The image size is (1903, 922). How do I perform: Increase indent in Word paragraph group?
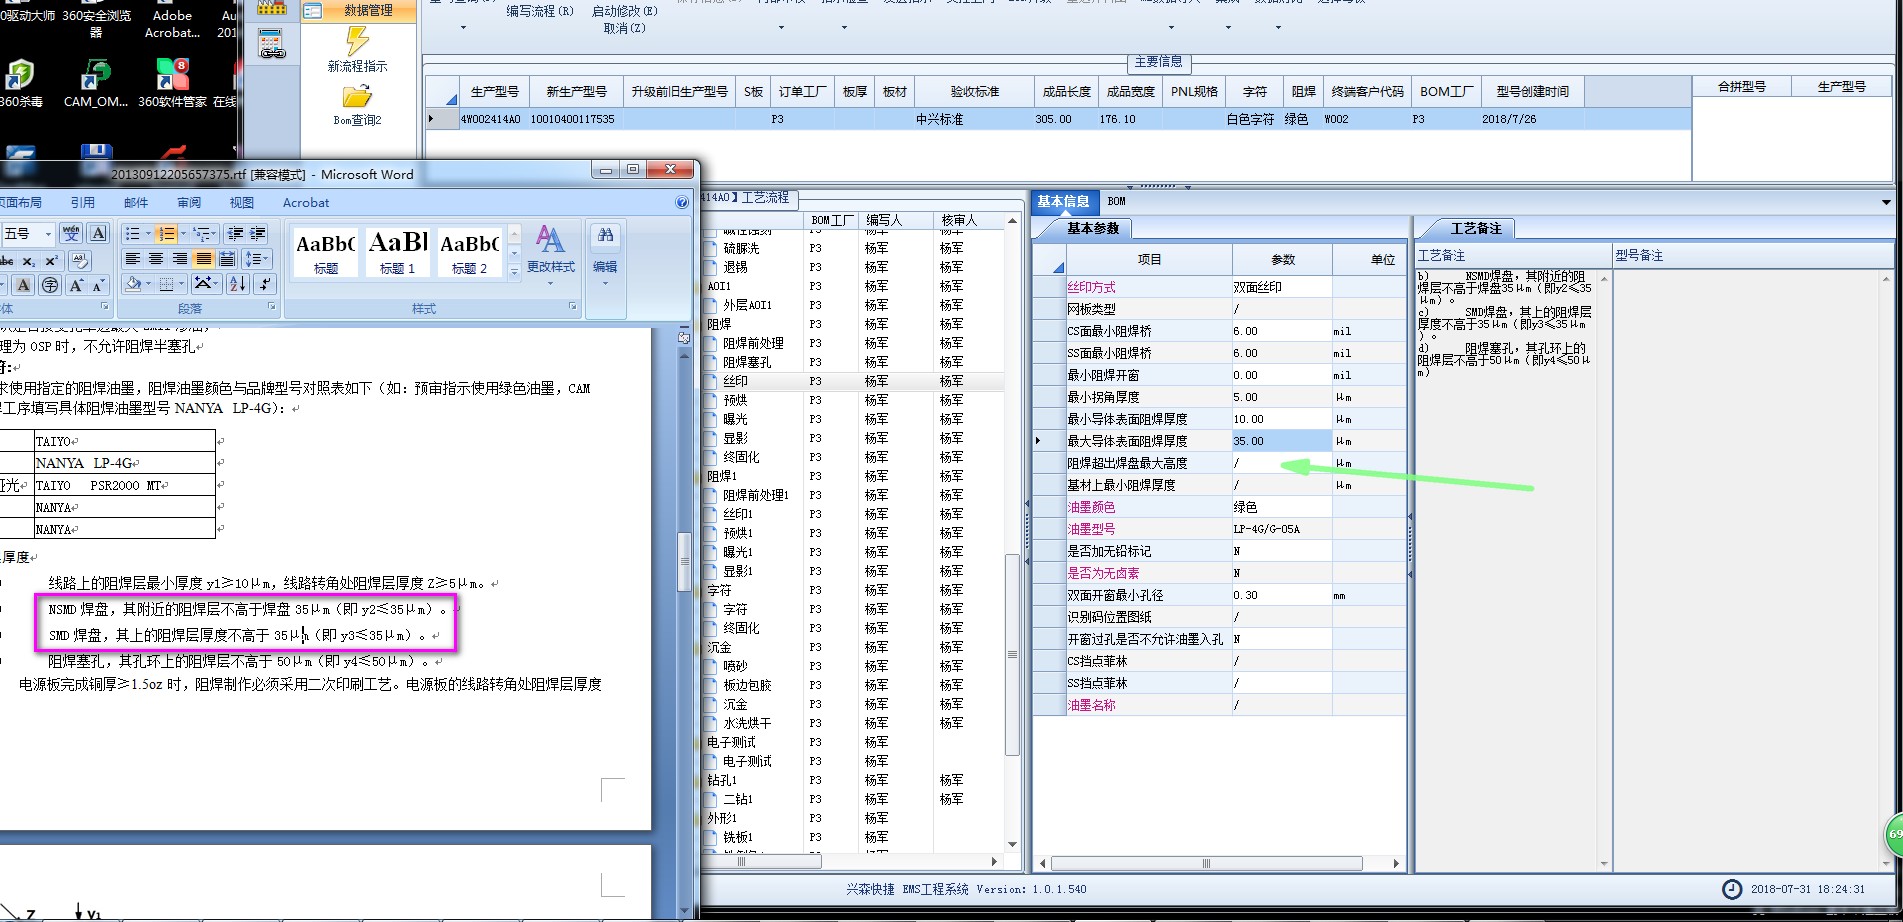point(257,233)
